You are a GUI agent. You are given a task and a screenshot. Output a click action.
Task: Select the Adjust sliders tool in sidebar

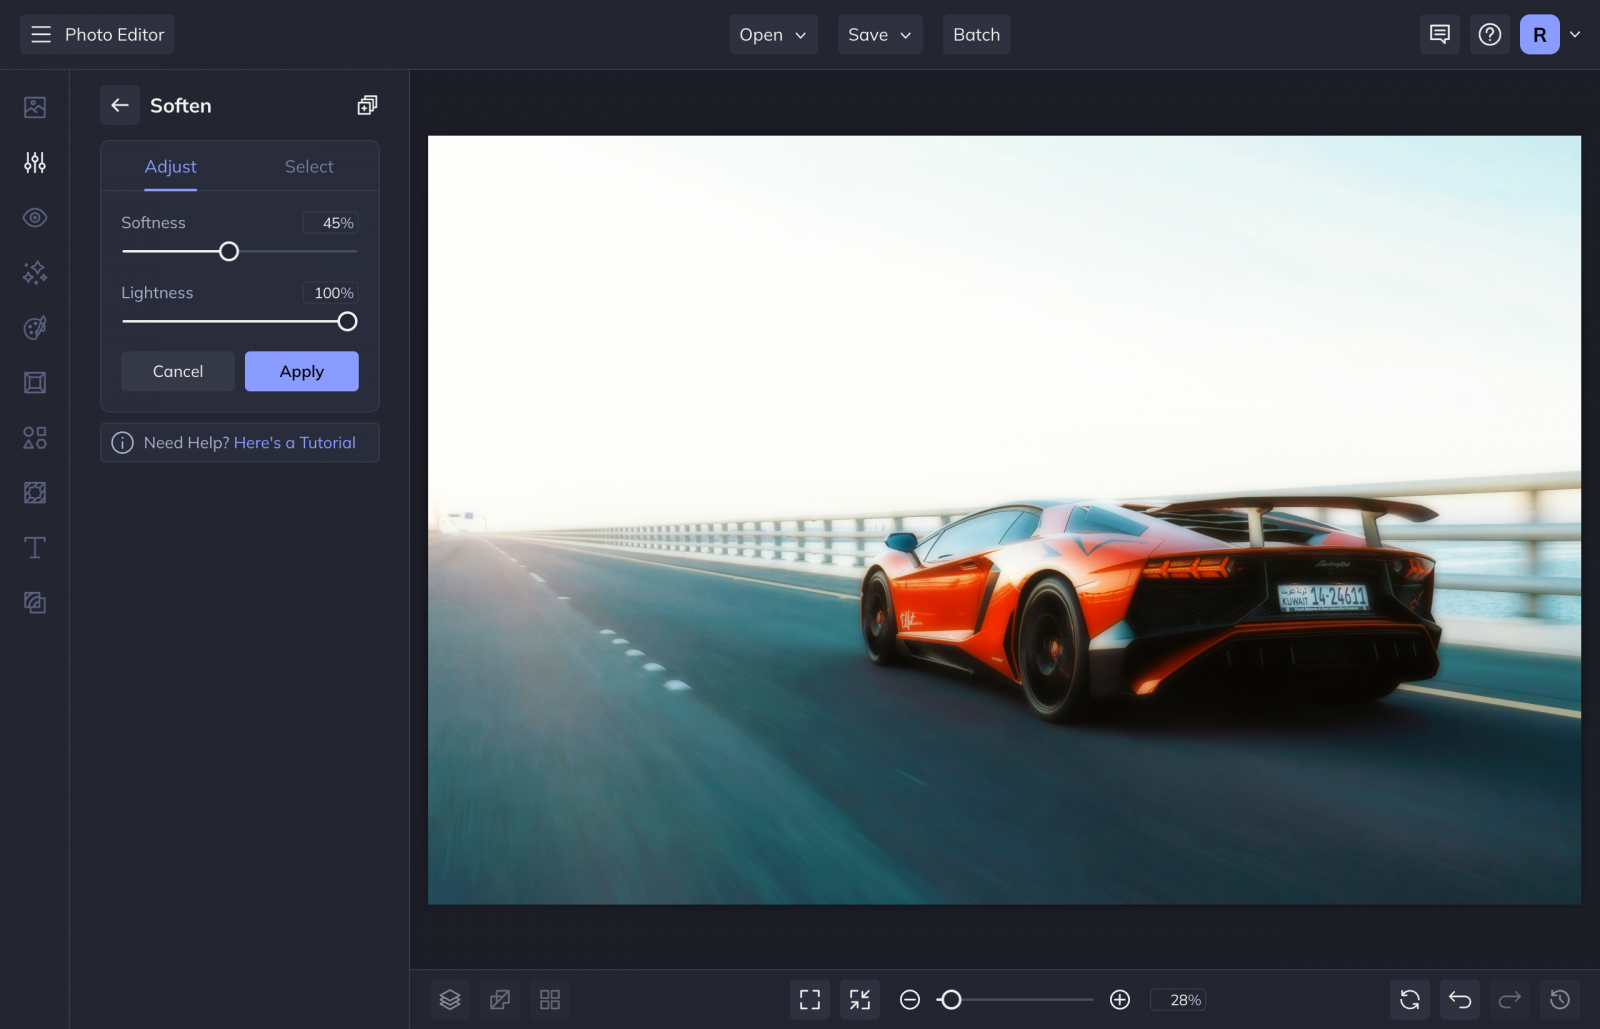(x=34, y=163)
